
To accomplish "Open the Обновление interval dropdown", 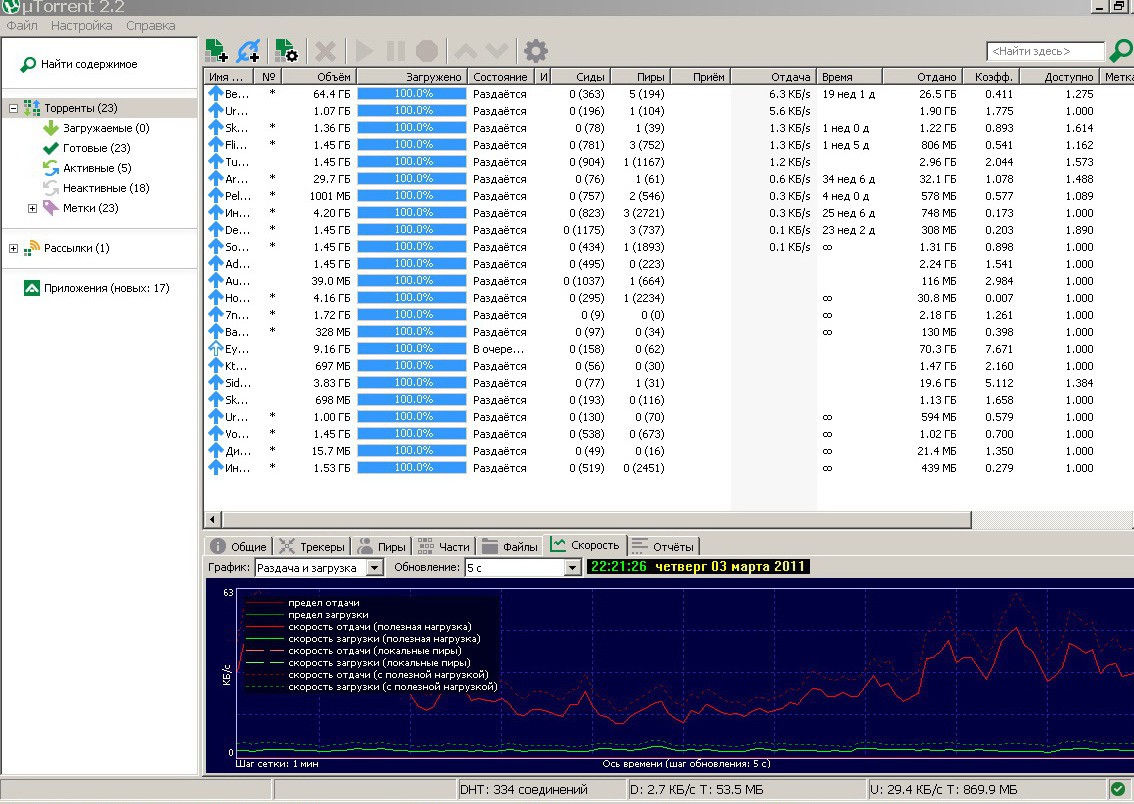I will pos(572,568).
